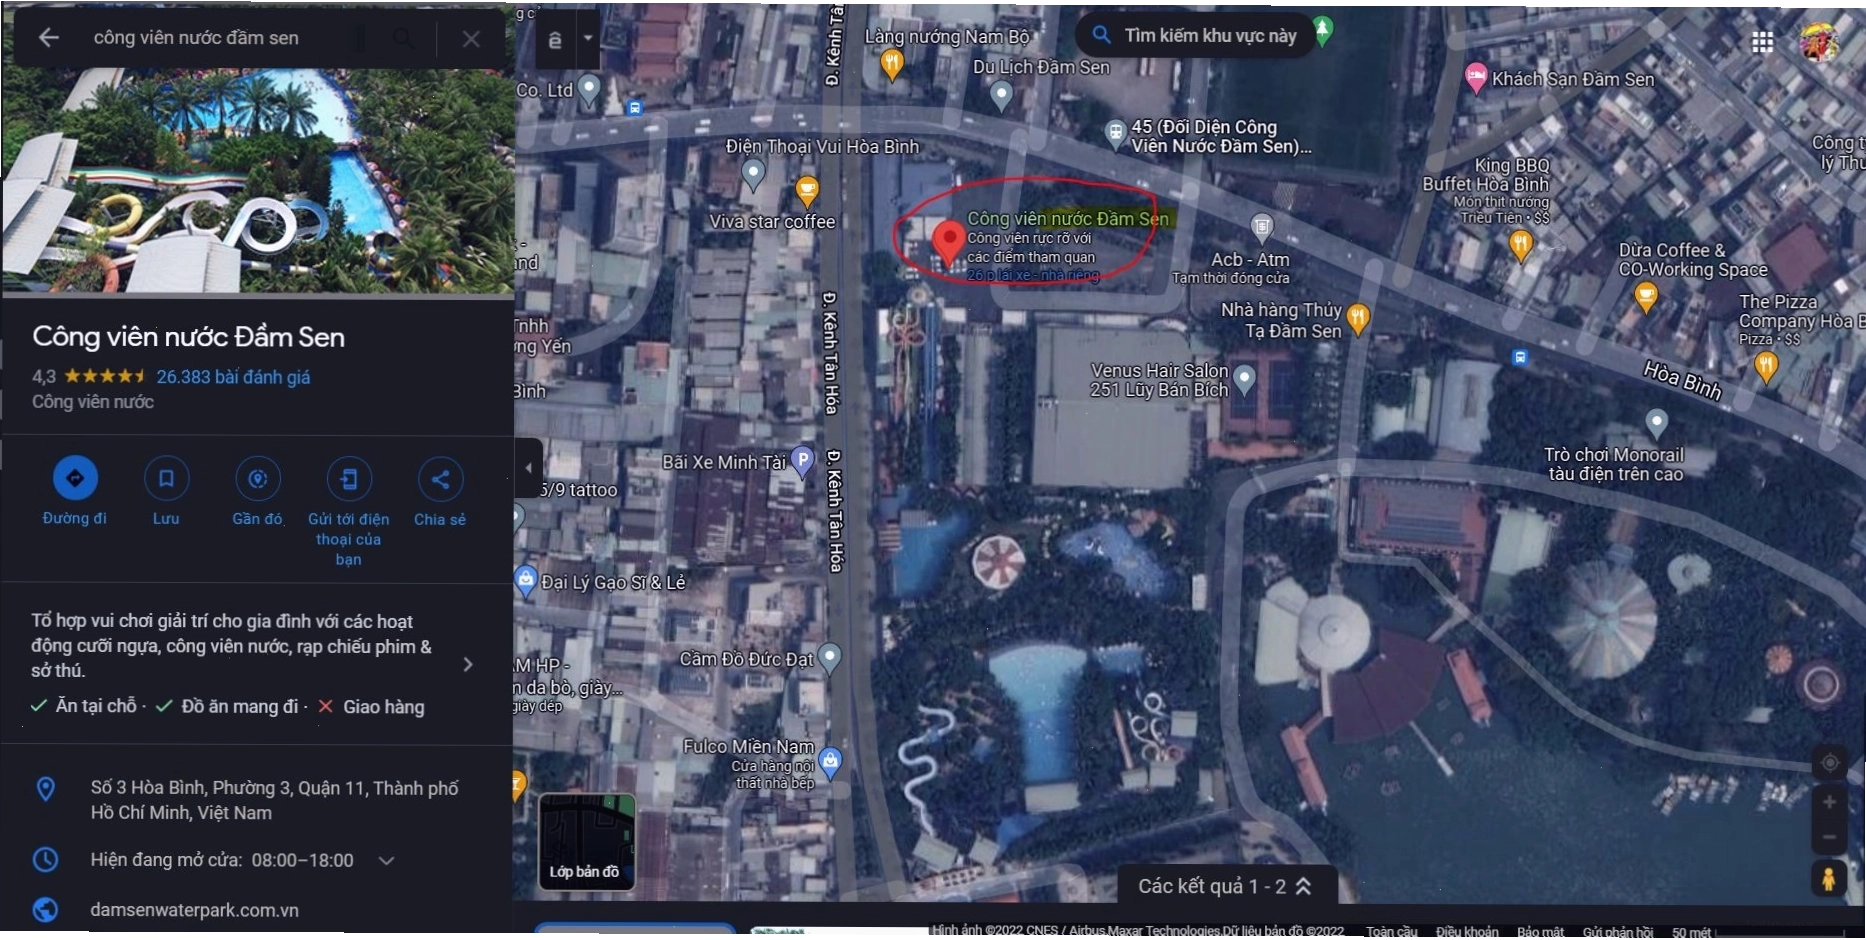Open the Điều khoản link in the footer
Screen dimensions: 1866x940
1467,932
